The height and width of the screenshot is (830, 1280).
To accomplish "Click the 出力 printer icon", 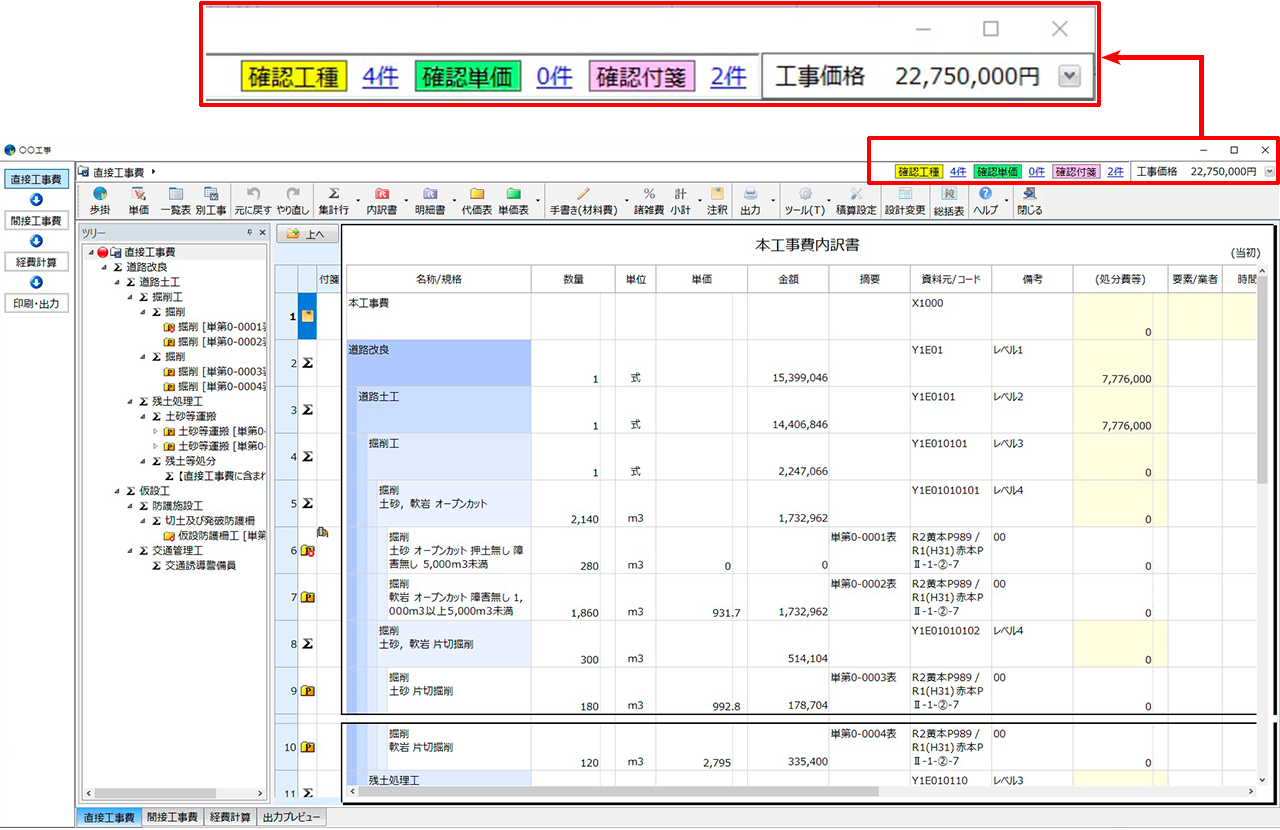I will point(750,201).
